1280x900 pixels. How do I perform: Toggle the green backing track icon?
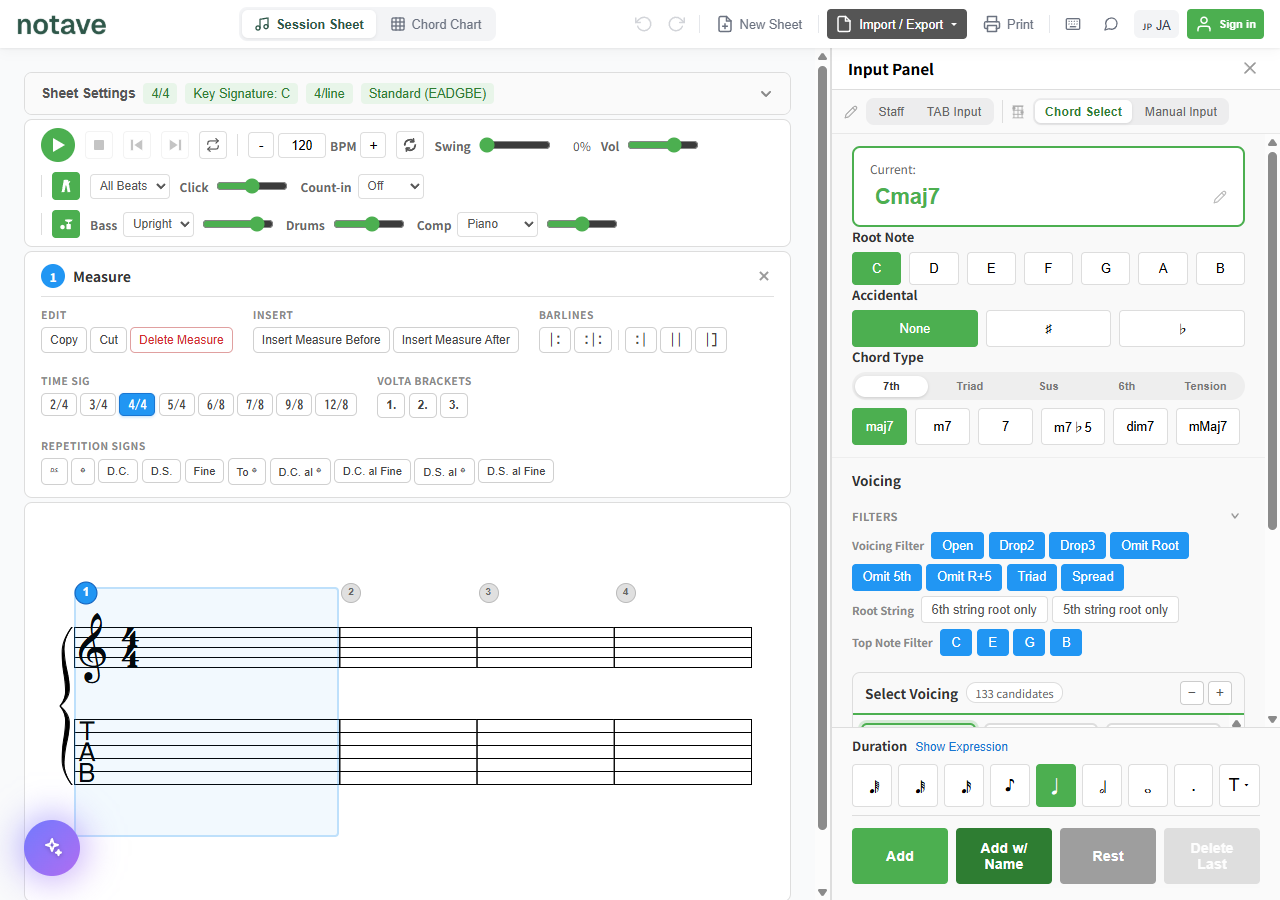click(x=66, y=224)
